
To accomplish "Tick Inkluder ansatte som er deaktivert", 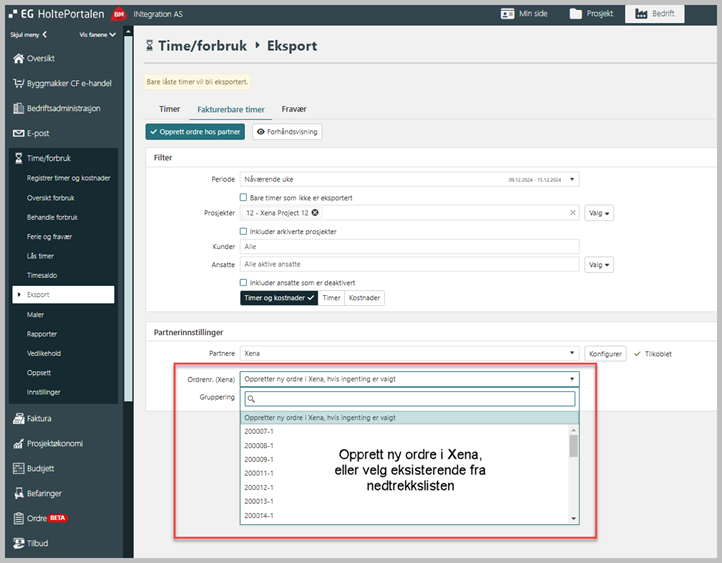I will 244,283.
